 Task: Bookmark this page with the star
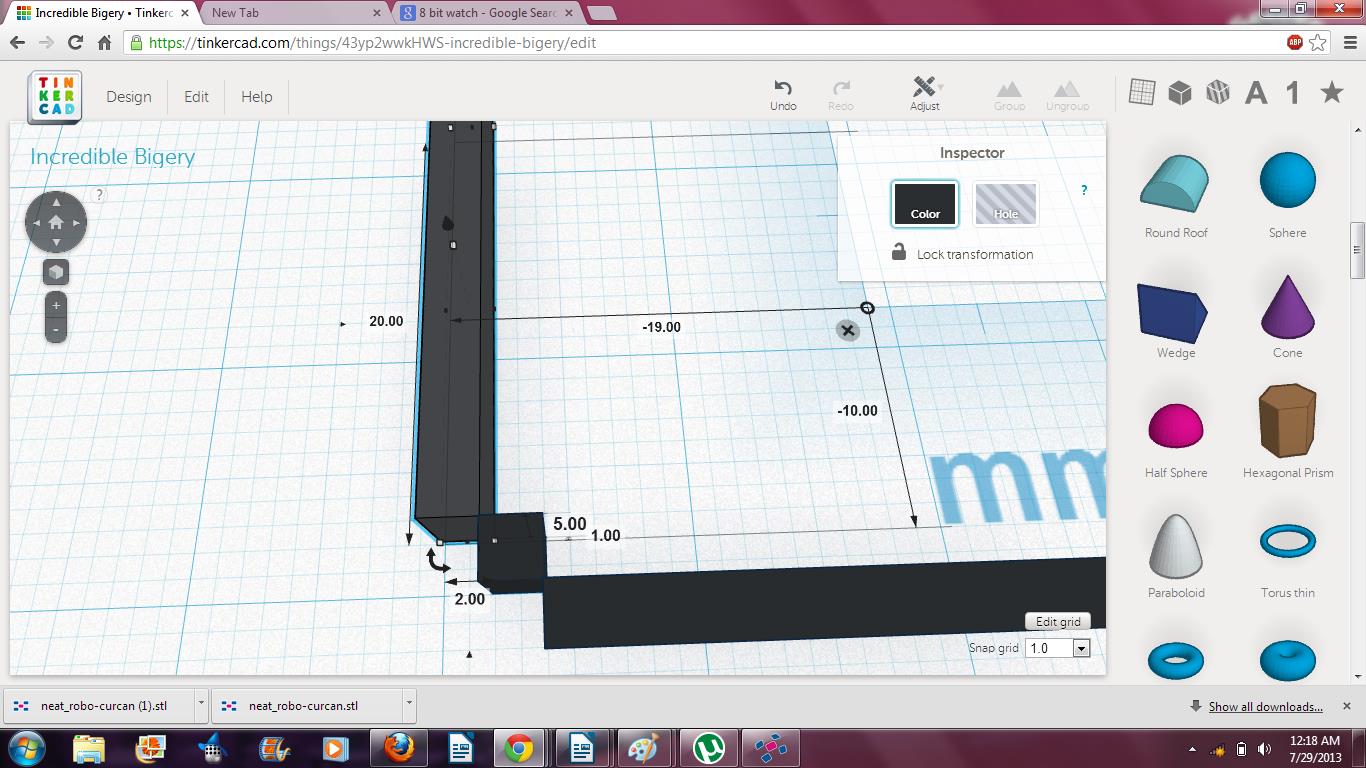[1318, 43]
